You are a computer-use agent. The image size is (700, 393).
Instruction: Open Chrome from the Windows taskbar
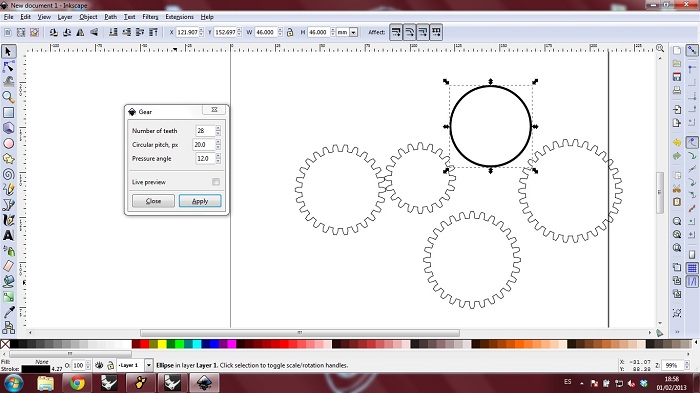[77, 383]
